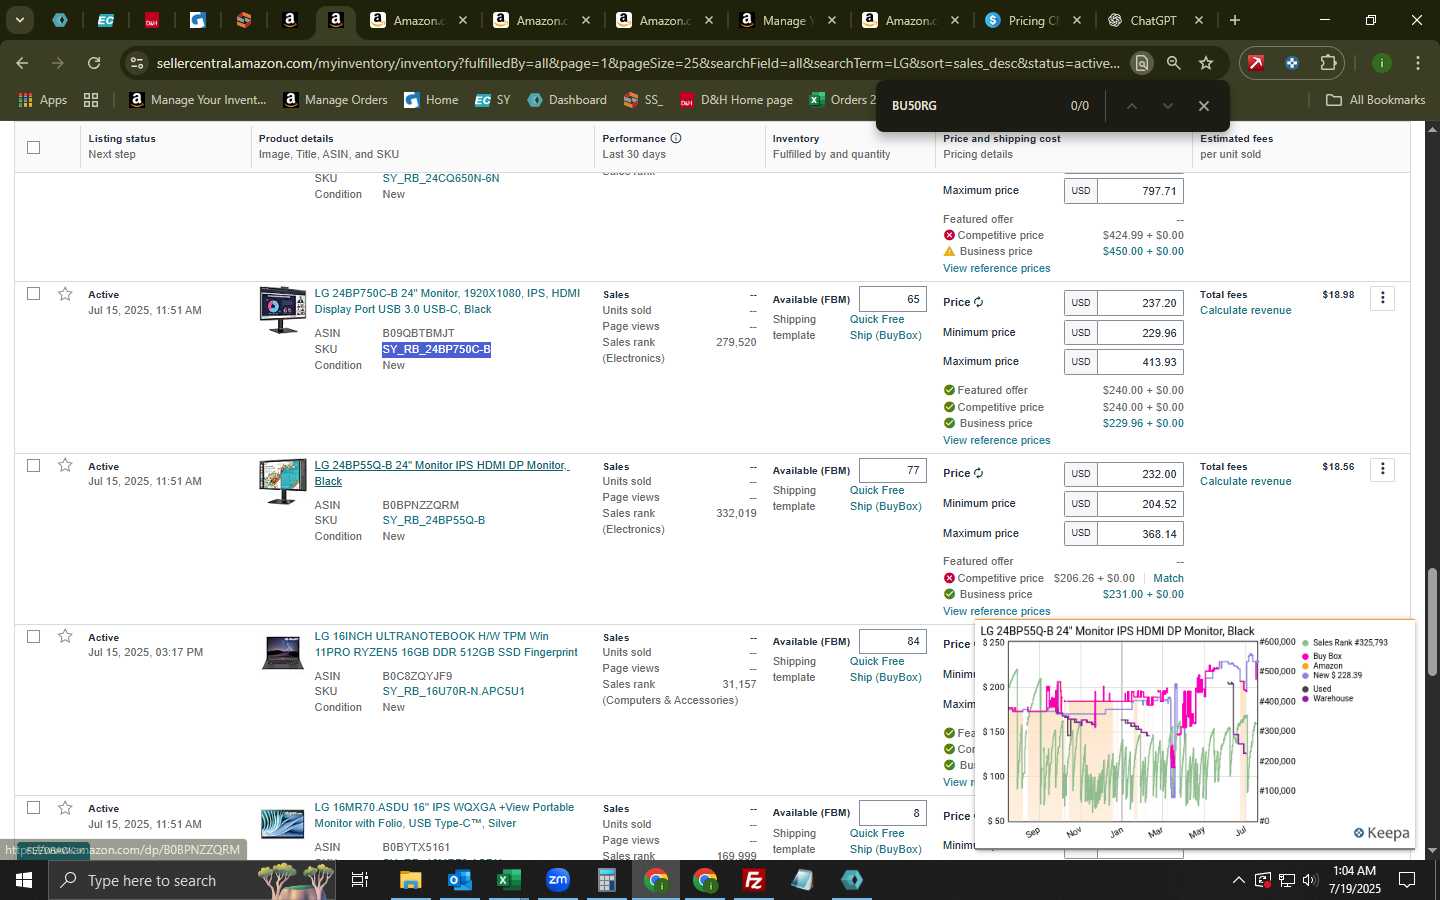Edit available quantity field showing 77
The width and height of the screenshot is (1440, 900).
(x=893, y=470)
